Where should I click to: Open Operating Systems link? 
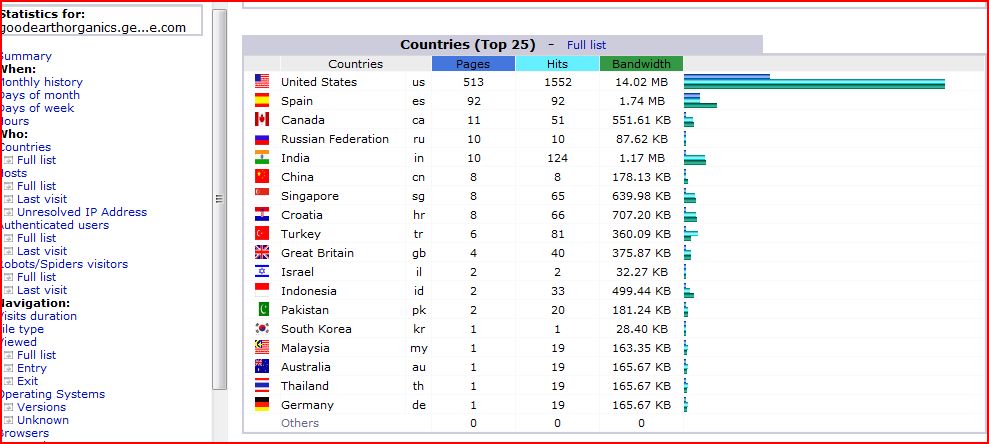(52, 394)
